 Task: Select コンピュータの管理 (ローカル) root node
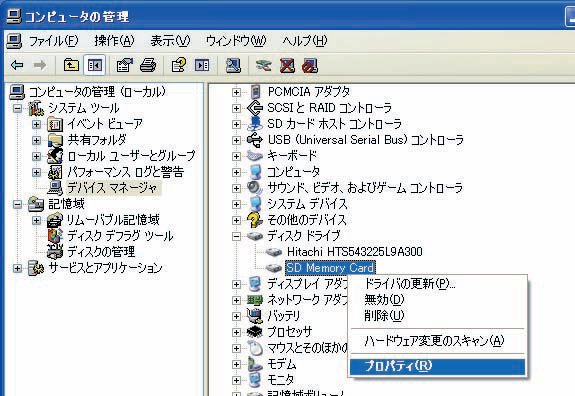[97, 92]
